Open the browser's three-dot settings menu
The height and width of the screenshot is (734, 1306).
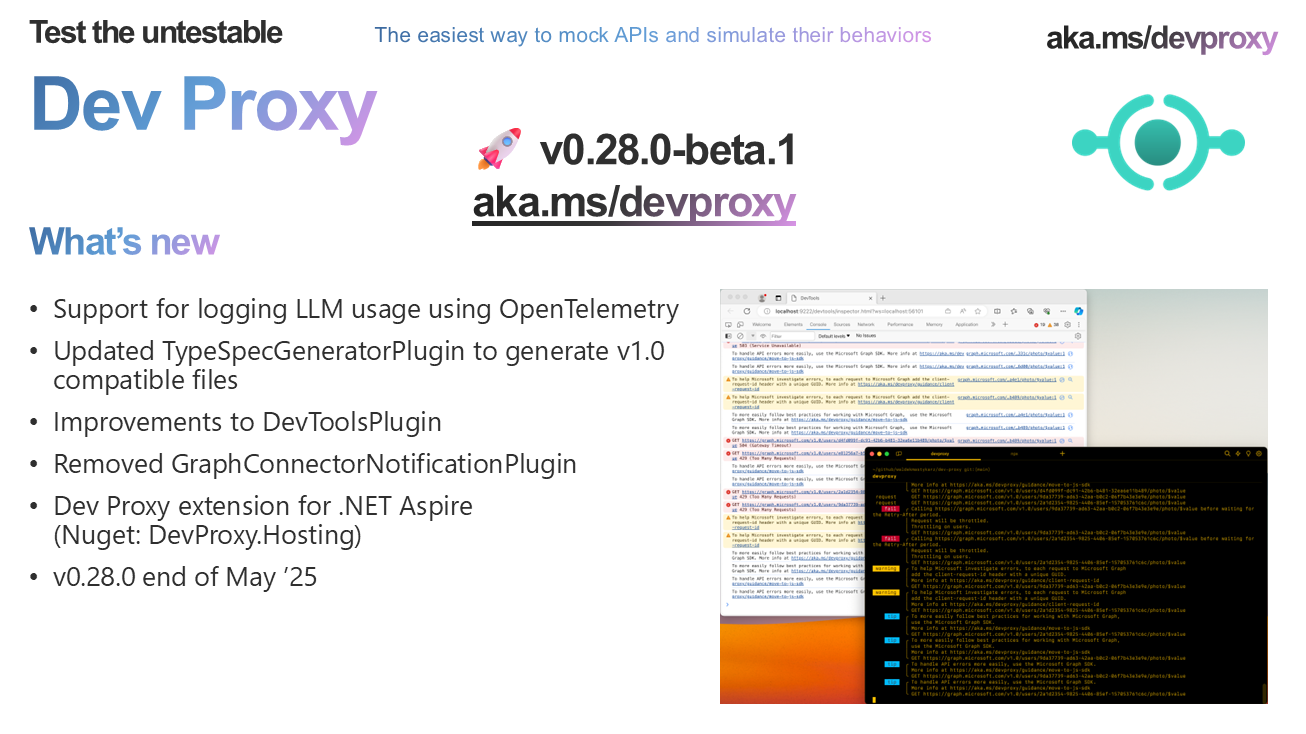pyautogui.click(x=1063, y=311)
